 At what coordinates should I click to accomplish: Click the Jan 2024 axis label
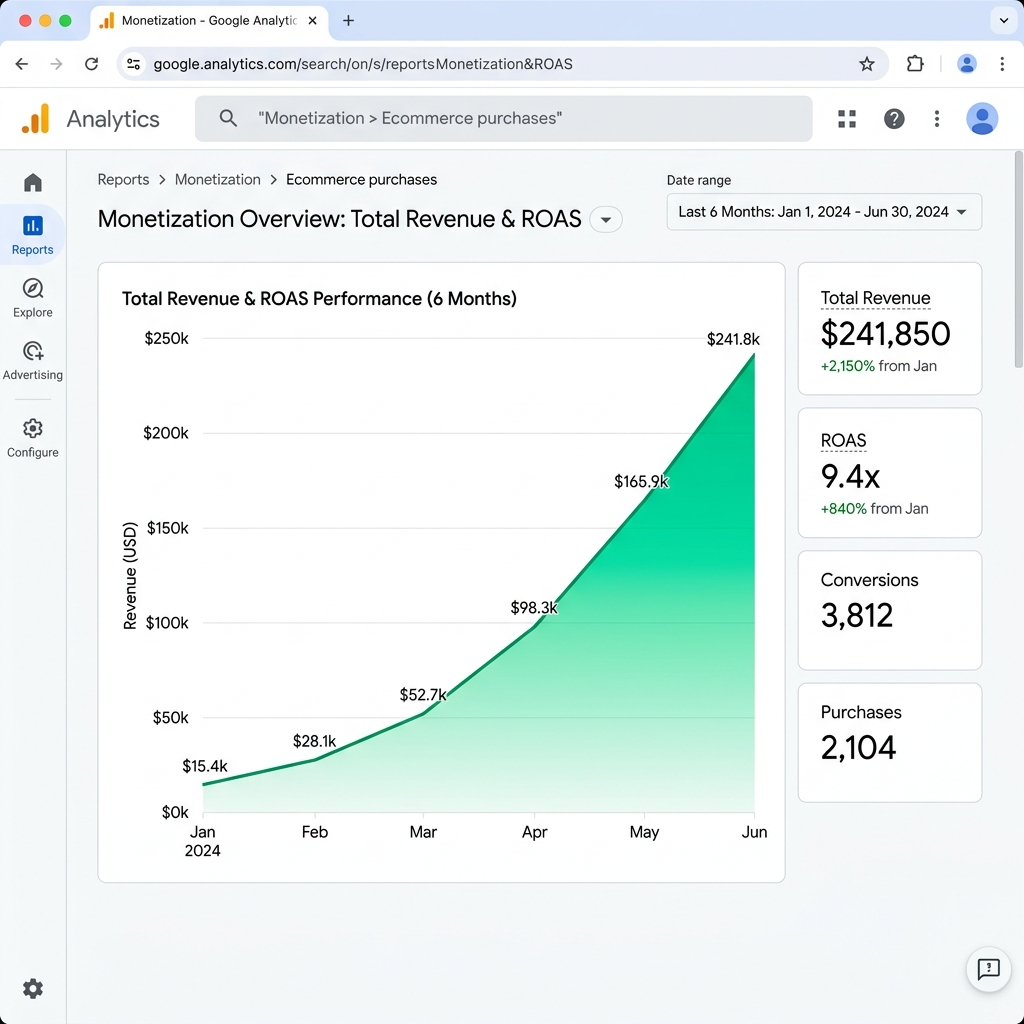click(x=202, y=841)
